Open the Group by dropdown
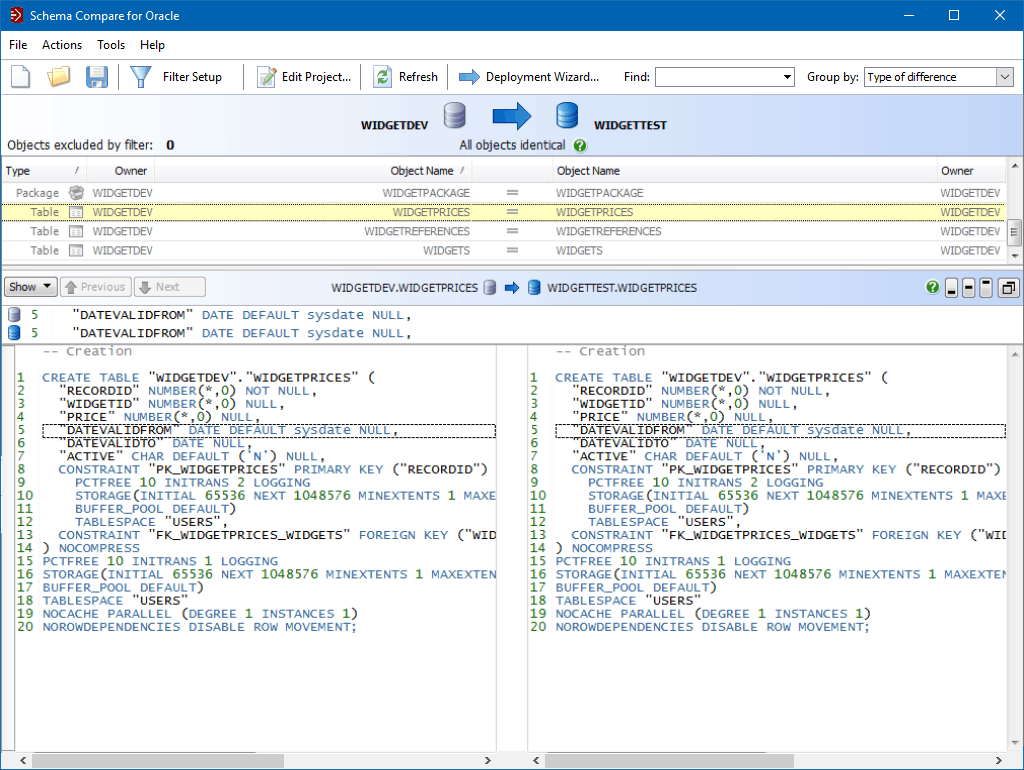 coord(1003,77)
